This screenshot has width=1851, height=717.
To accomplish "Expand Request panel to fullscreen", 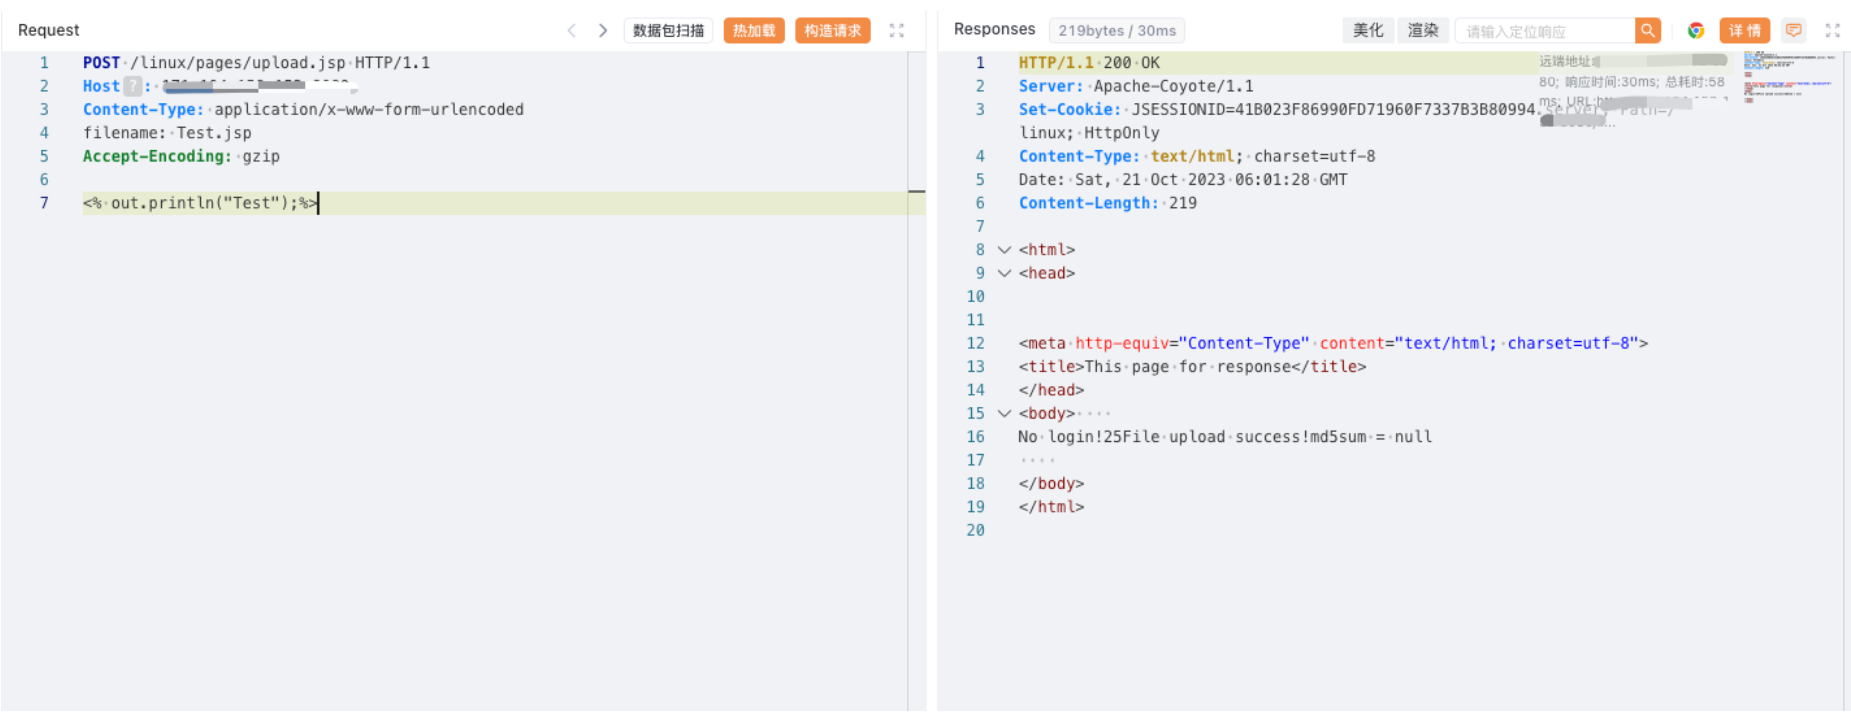I will (897, 31).
